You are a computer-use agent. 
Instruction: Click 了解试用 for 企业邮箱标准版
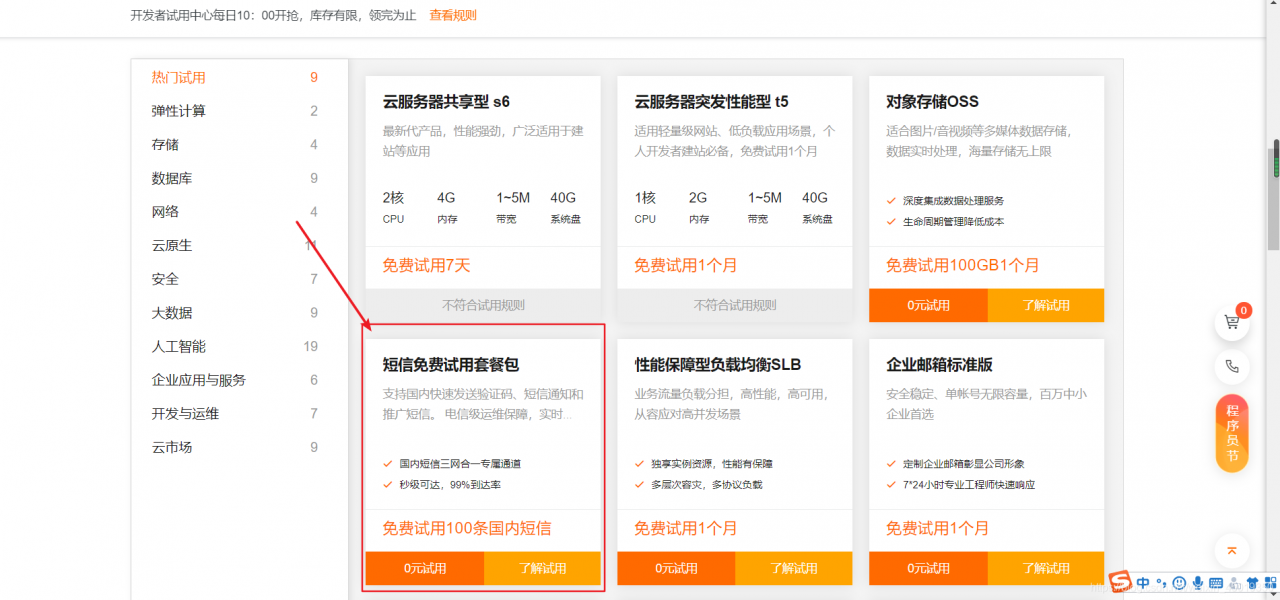(1046, 568)
